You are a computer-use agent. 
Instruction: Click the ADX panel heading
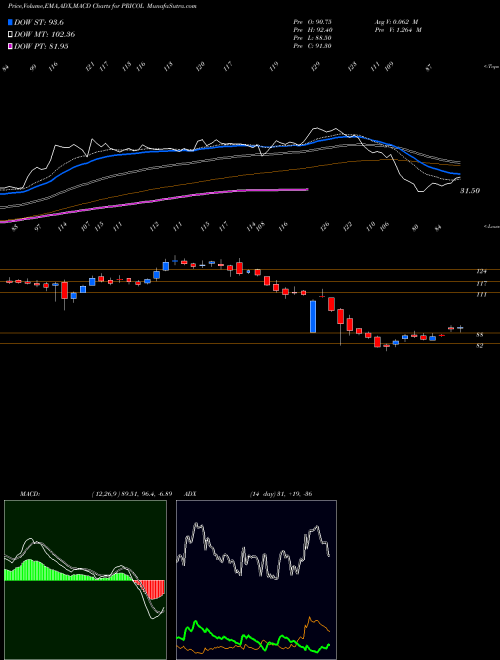click(190, 494)
